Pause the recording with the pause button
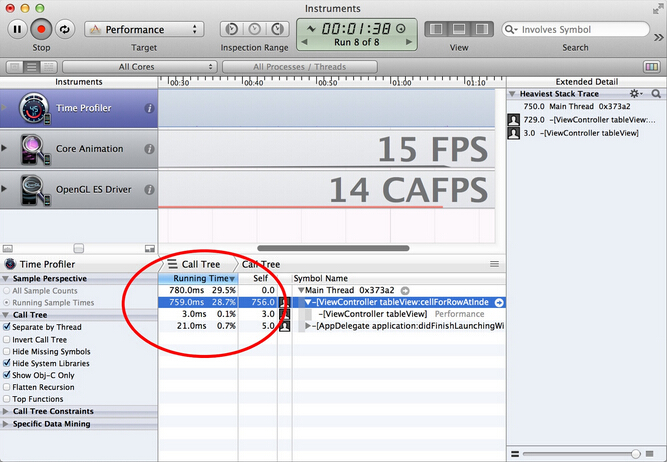The height and width of the screenshot is (462, 667). point(17,30)
